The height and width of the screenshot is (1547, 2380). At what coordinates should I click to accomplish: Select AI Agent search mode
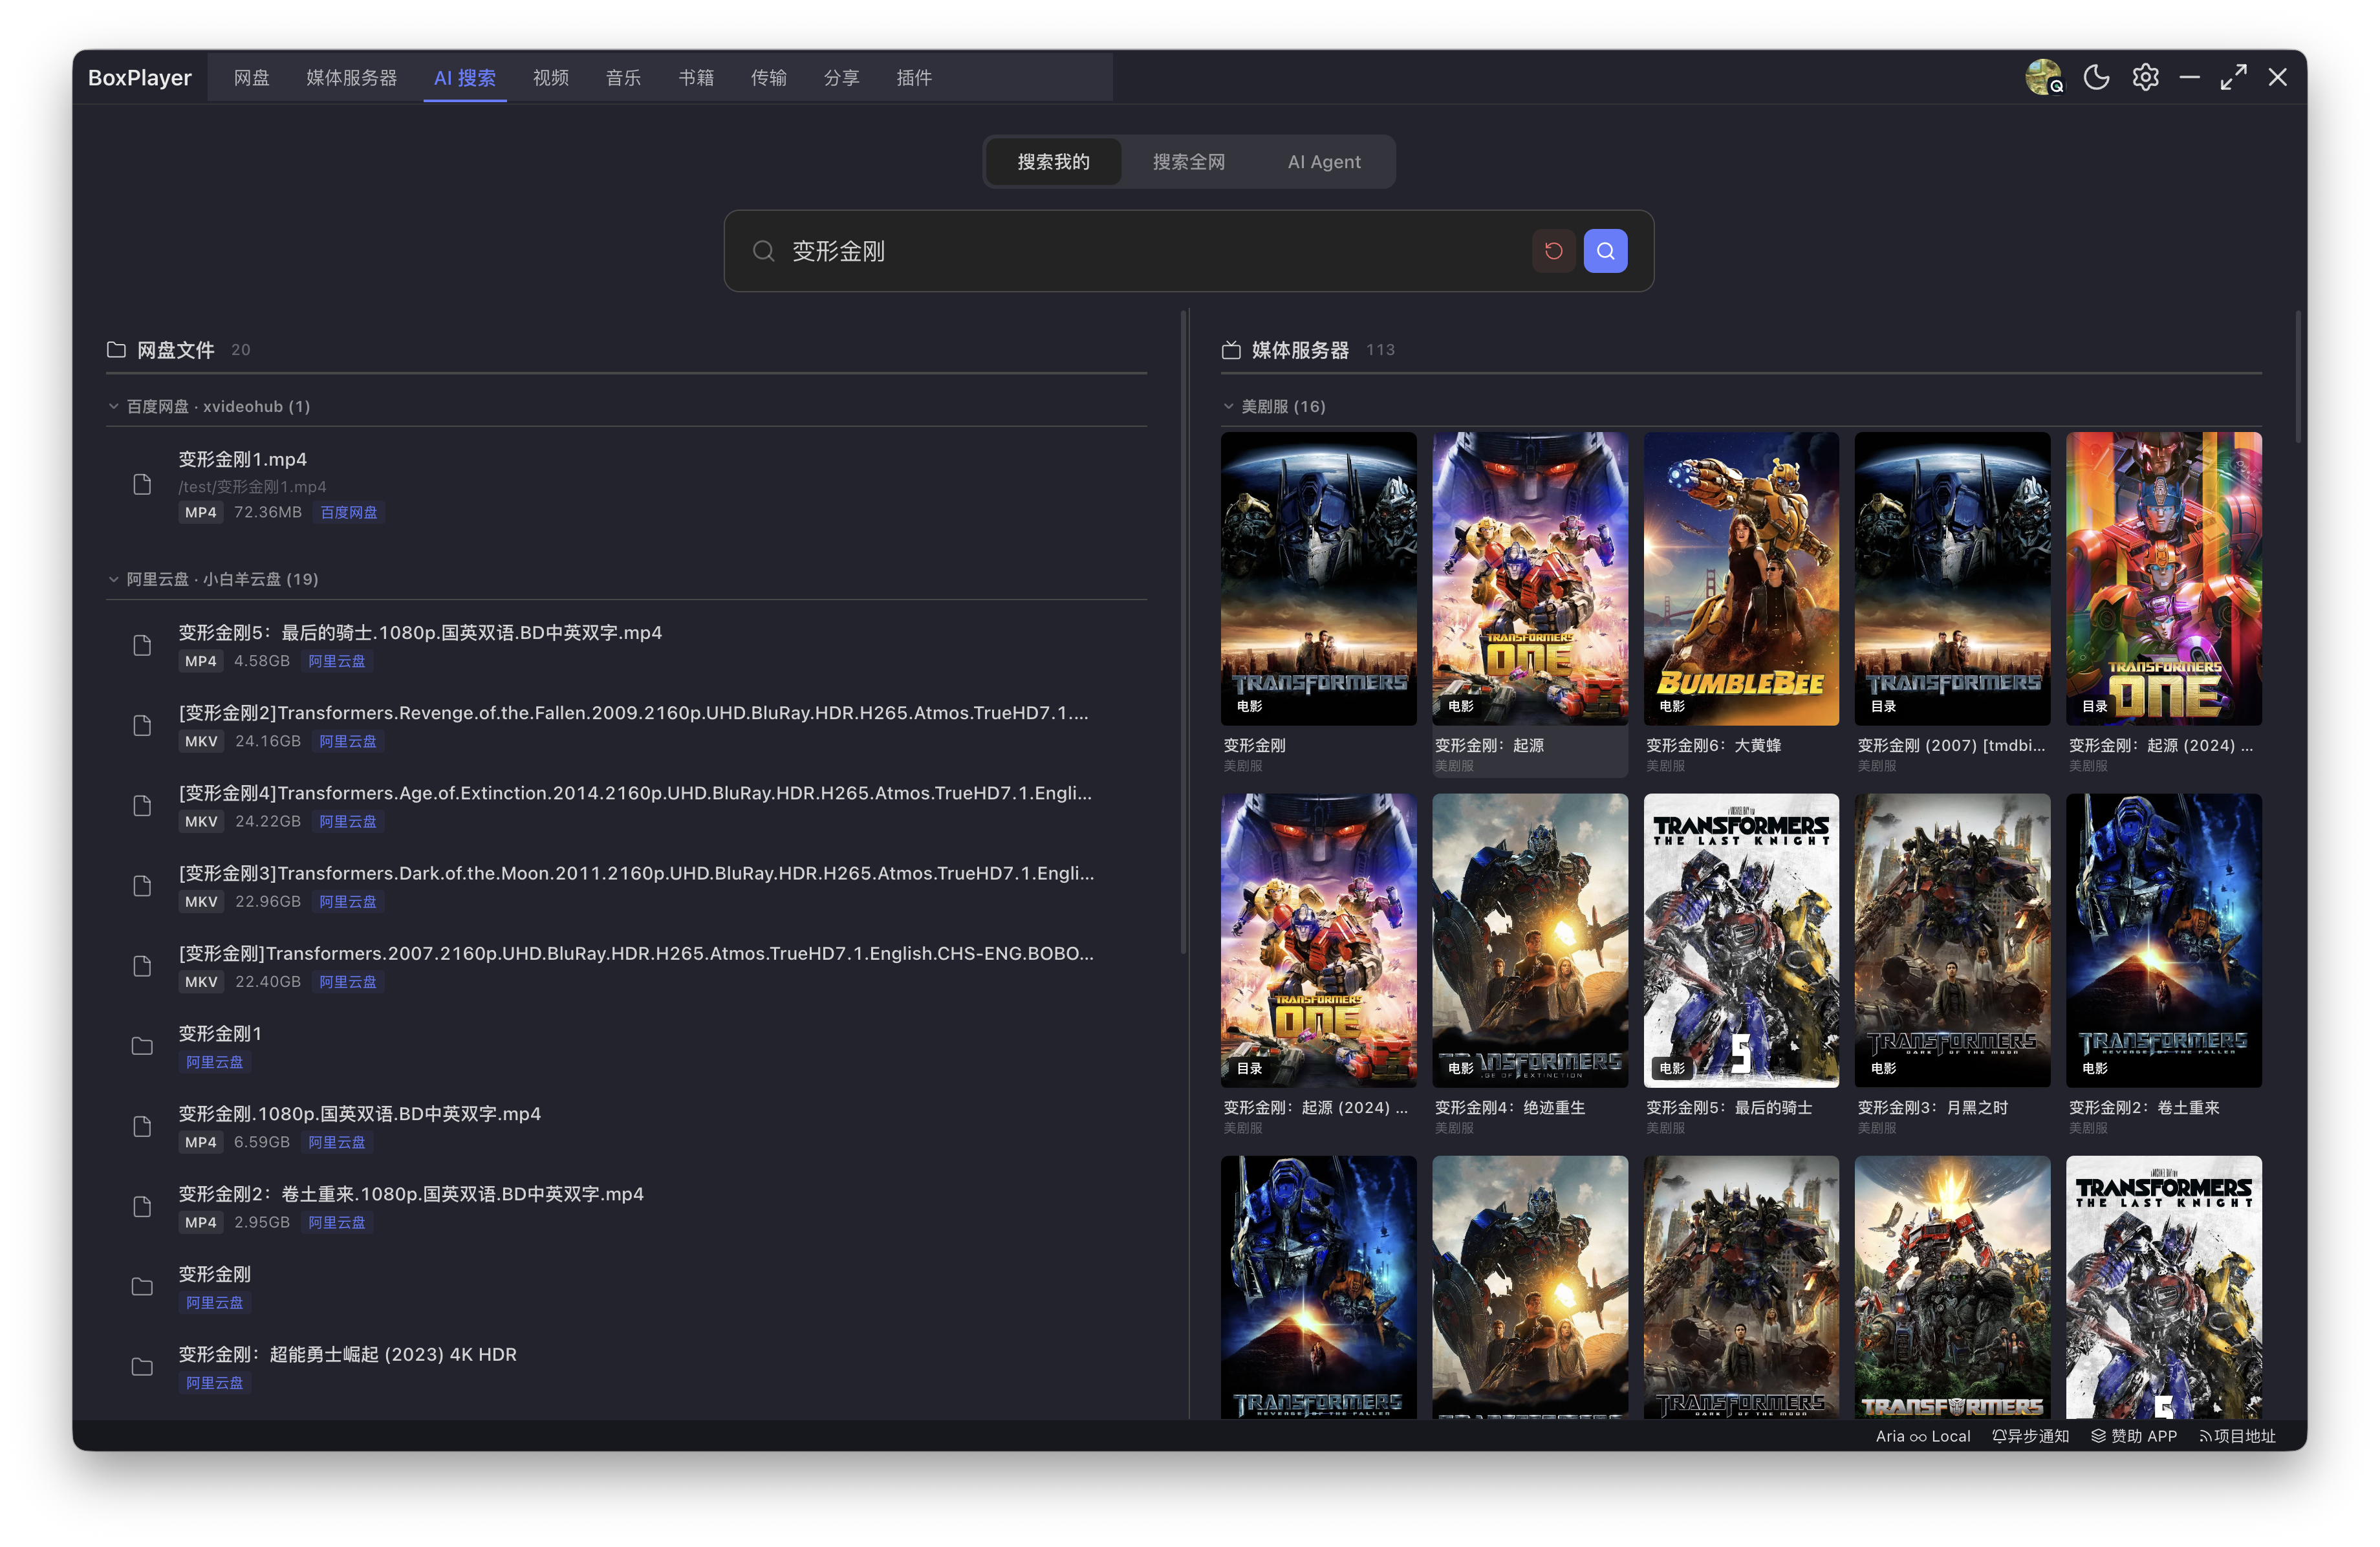[1324, 162]
